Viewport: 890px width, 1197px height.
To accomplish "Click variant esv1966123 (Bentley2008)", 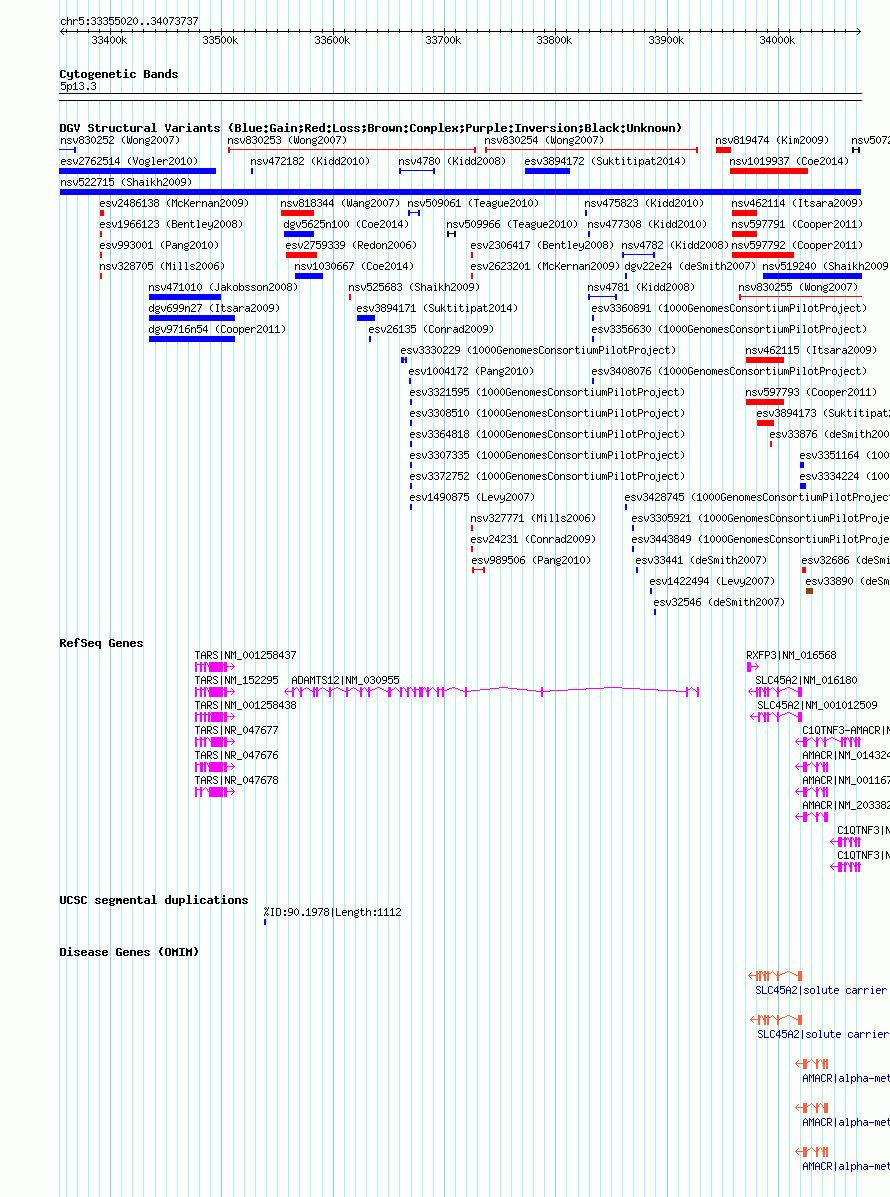I will click(x=171, y=224).
